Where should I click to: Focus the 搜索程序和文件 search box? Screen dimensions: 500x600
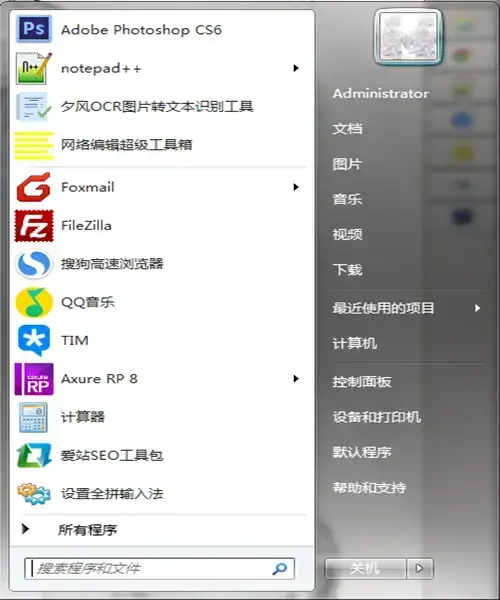pyautogui.click(x=159, y=569)
